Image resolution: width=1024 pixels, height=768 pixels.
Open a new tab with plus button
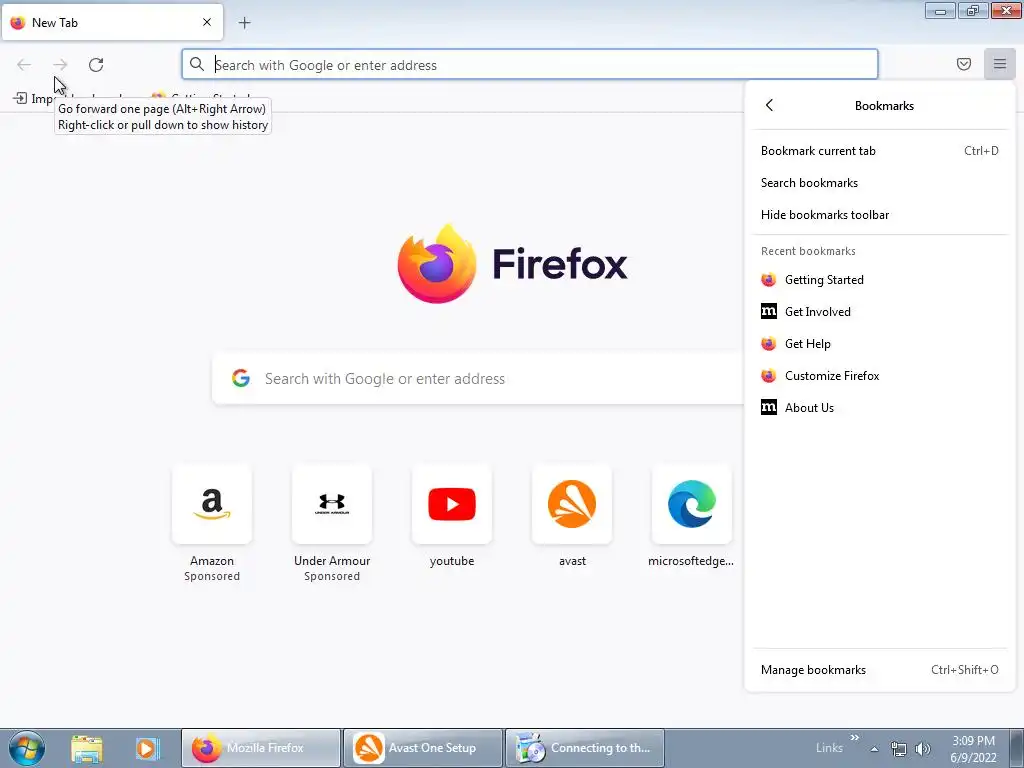pos(244,23)
